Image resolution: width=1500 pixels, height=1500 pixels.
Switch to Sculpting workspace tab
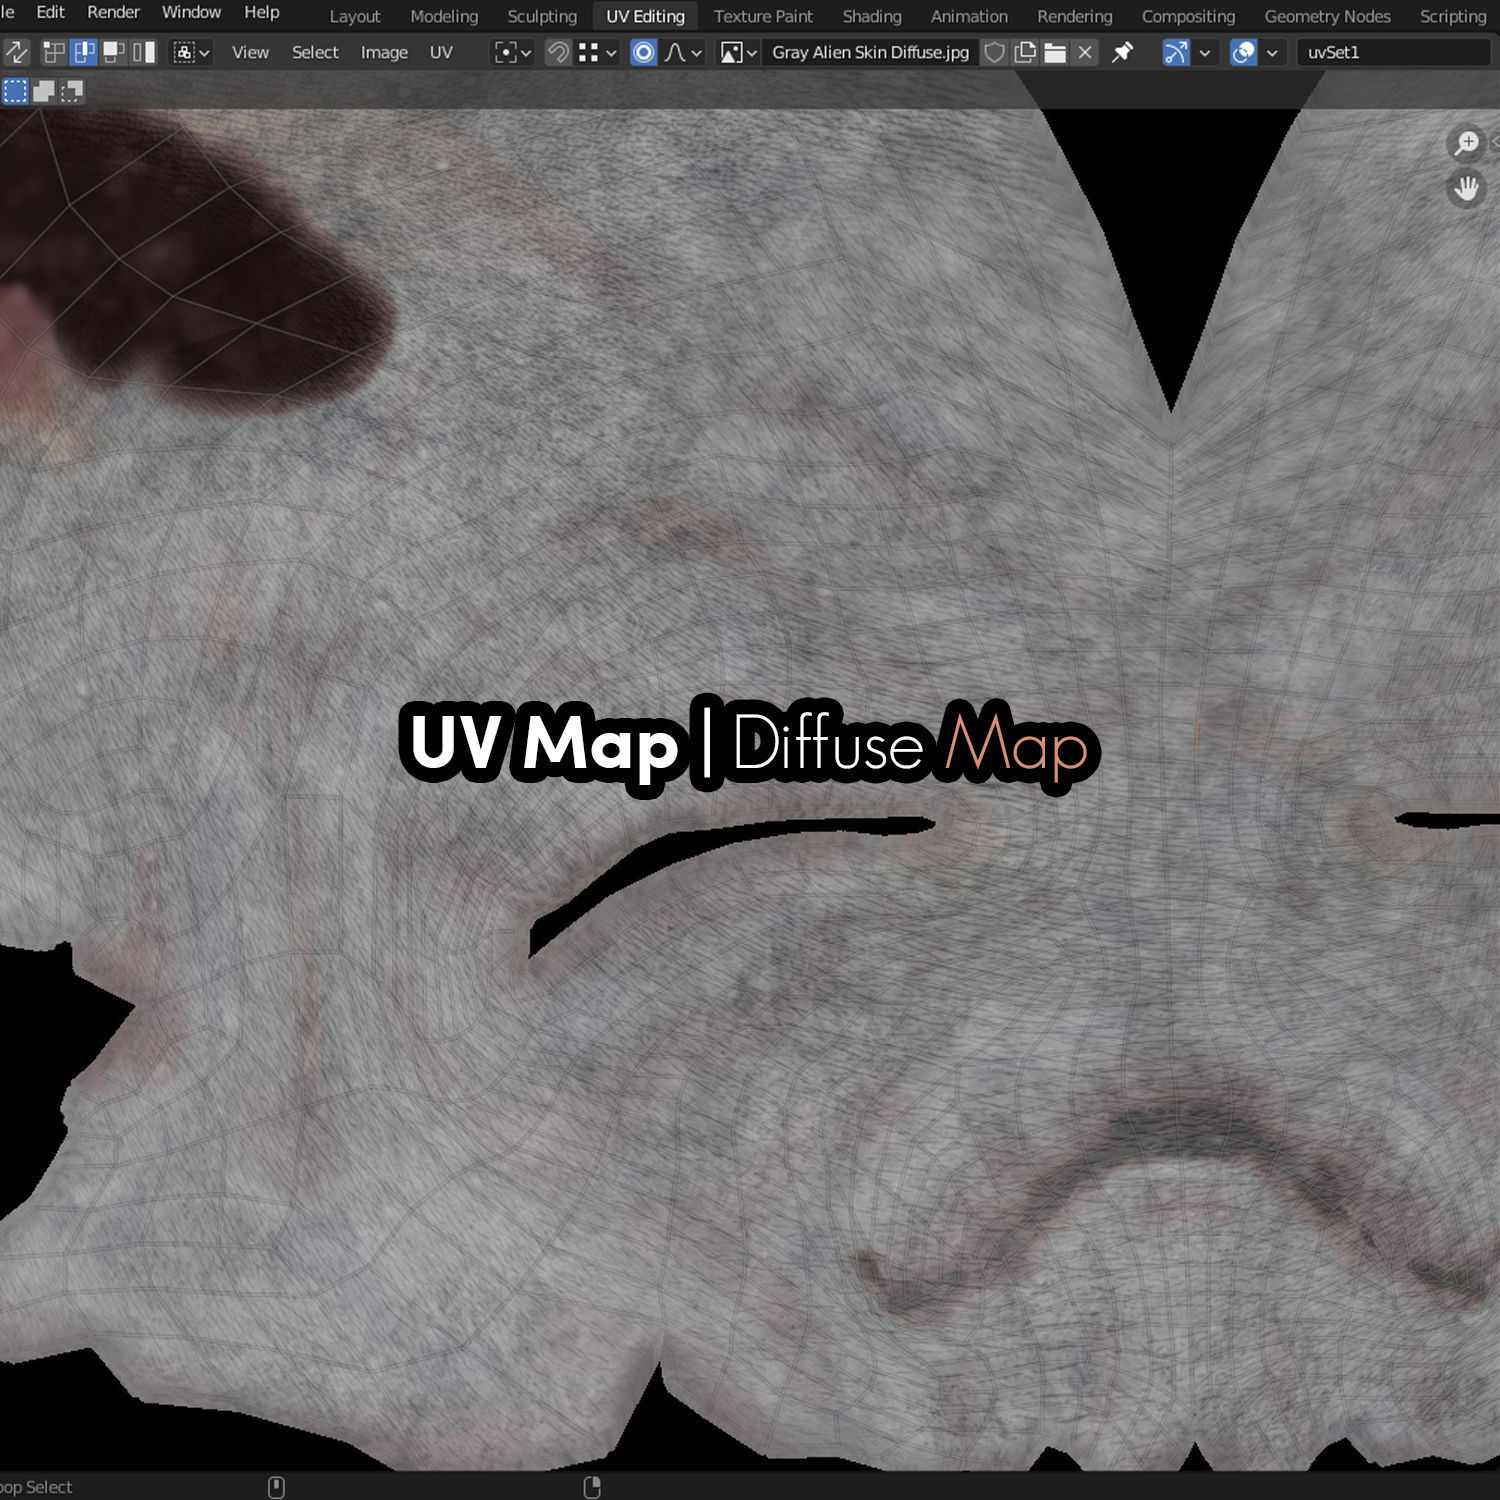(x=542, y=16)
